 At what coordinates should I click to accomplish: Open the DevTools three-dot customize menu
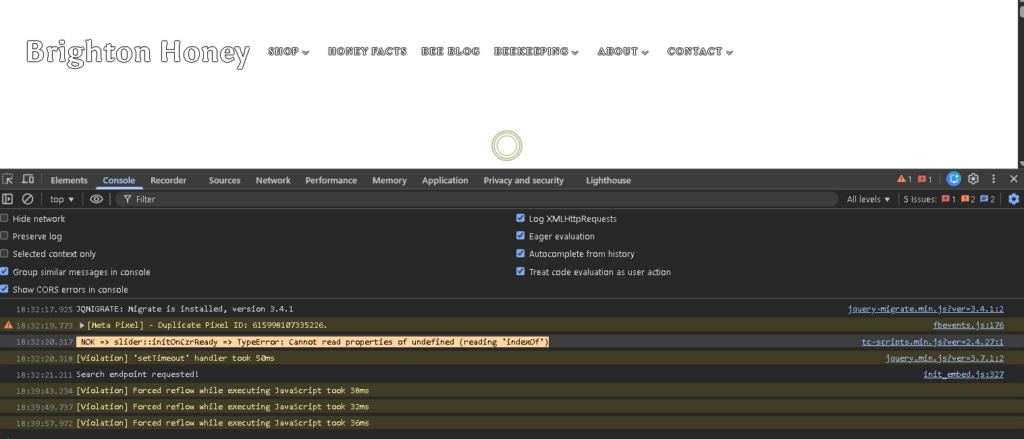pyautogui.click(x=993, y=179)
